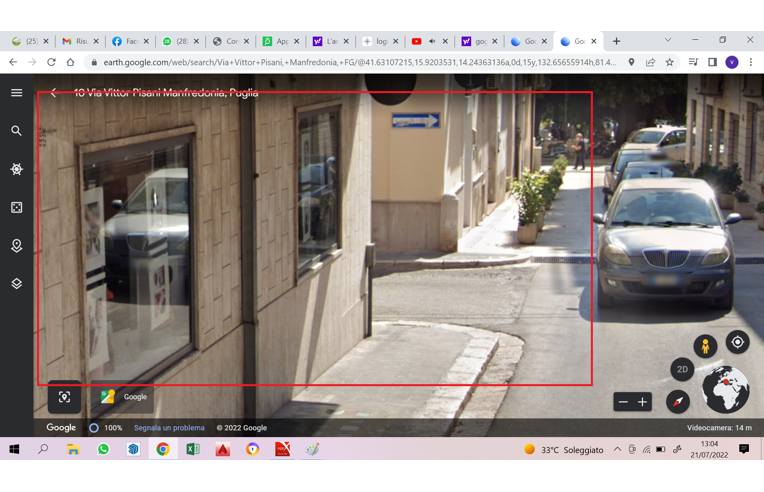The height and width of the screenshot is (492, 764).
Task: Click the 'Segnala un problema' link
Action: pyautogui.click(x=169, y=428)
